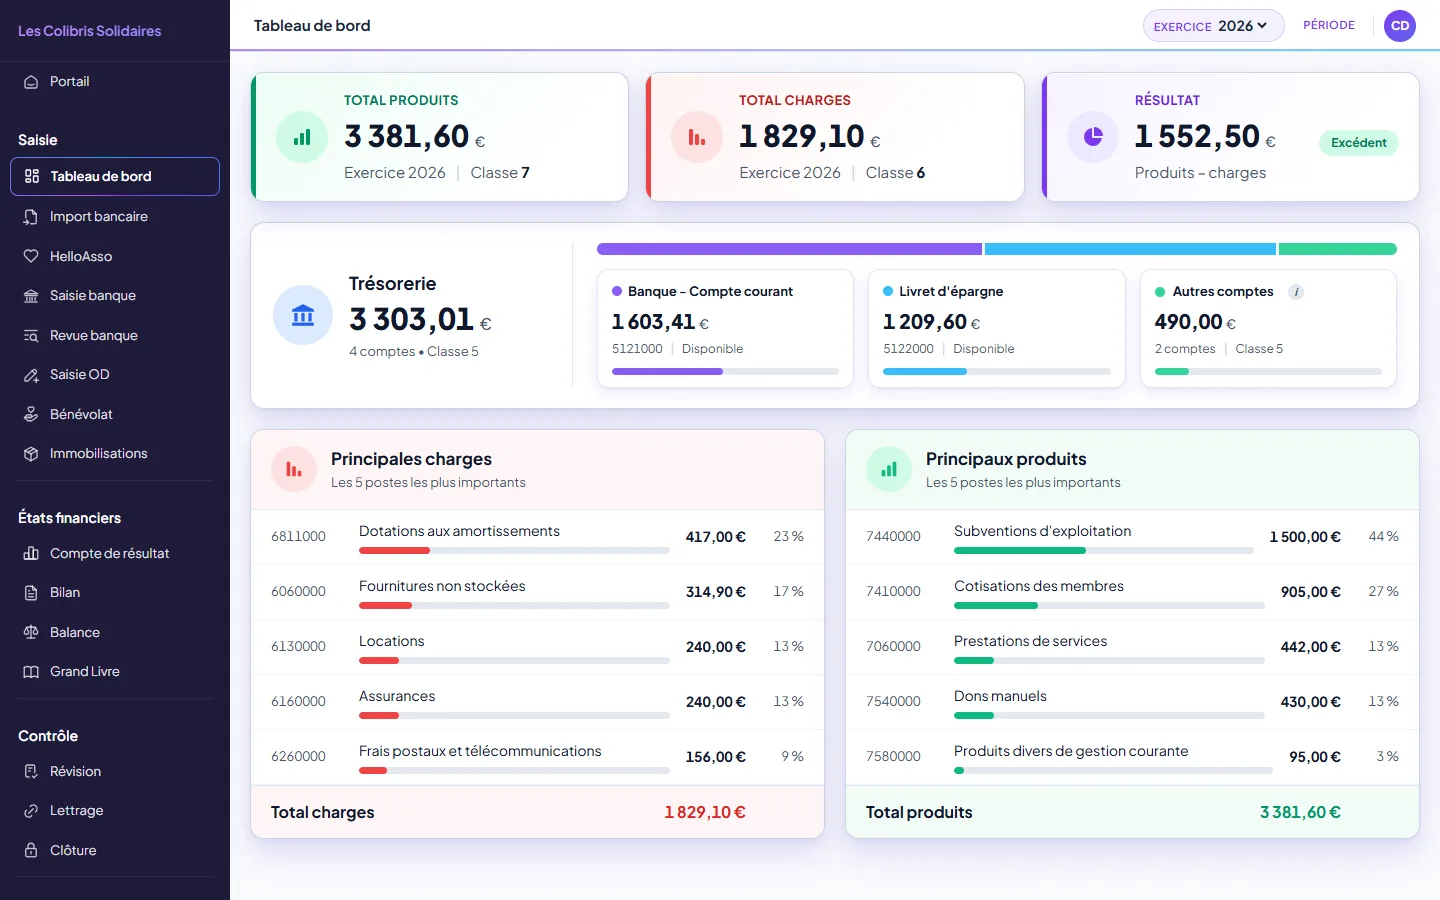Click the Subventions d'exploitation row
Screen dimensions: 1440x900
coord(1132,537)
